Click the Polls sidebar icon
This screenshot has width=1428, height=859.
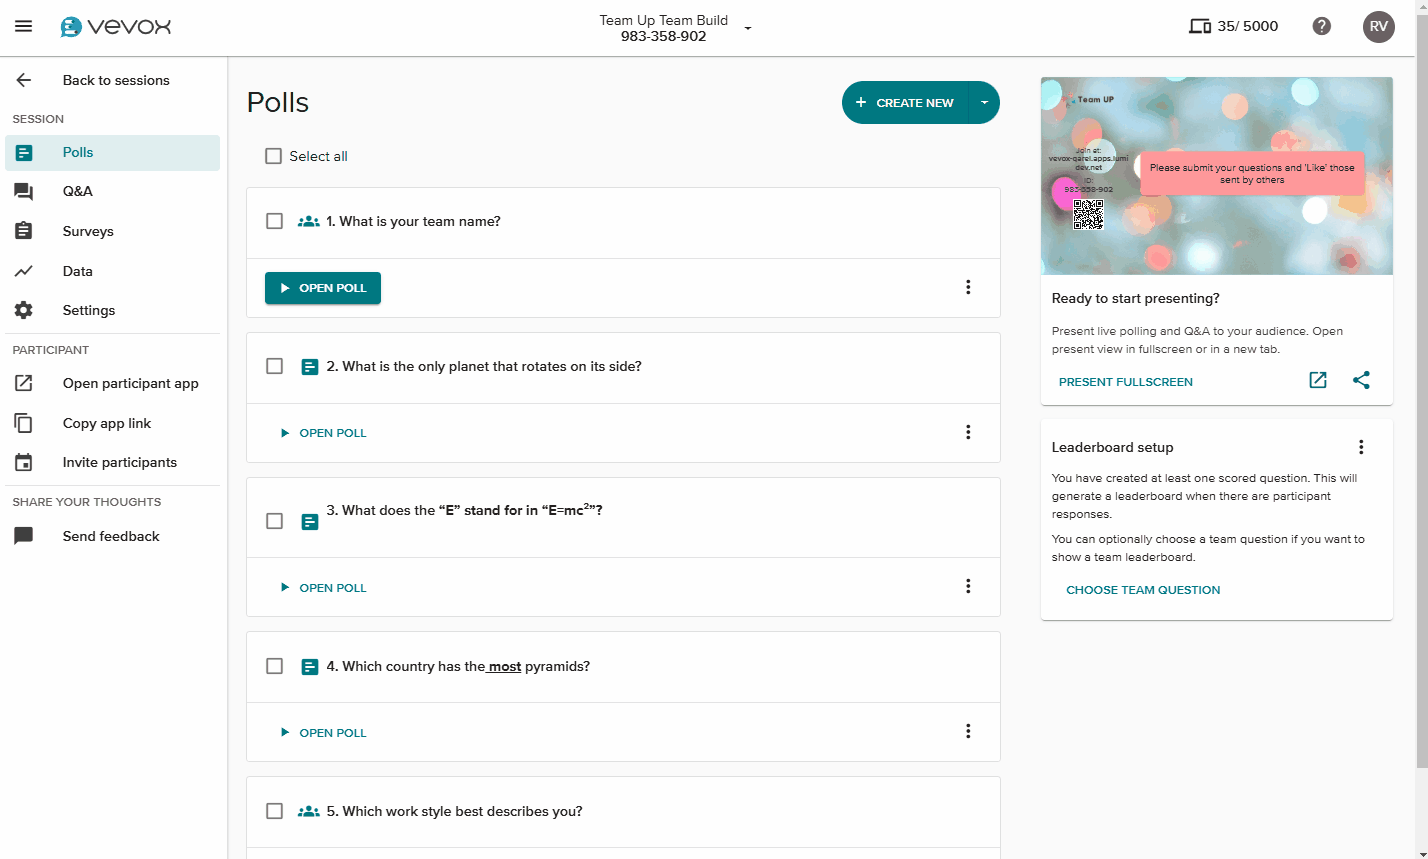[x=24, y=153]
